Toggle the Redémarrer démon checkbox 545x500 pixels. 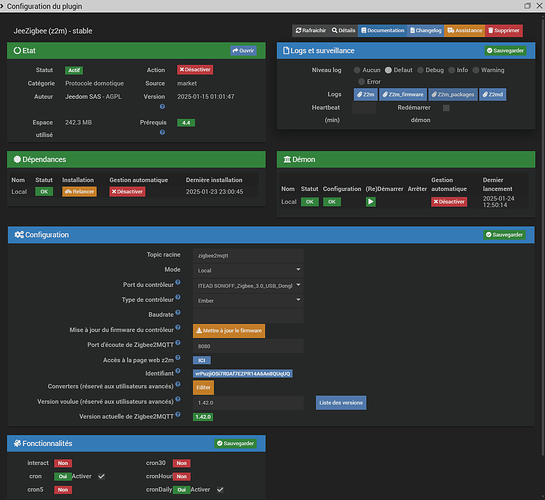click(446, 108)
